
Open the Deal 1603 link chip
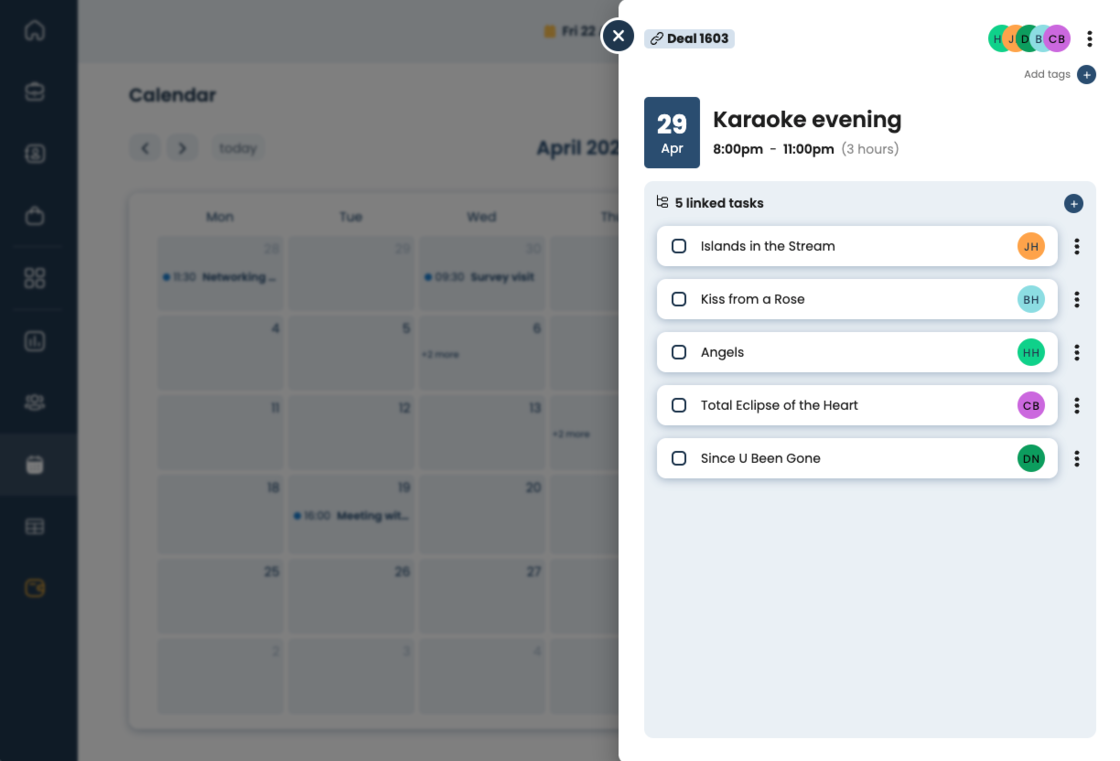pos(689,39)
